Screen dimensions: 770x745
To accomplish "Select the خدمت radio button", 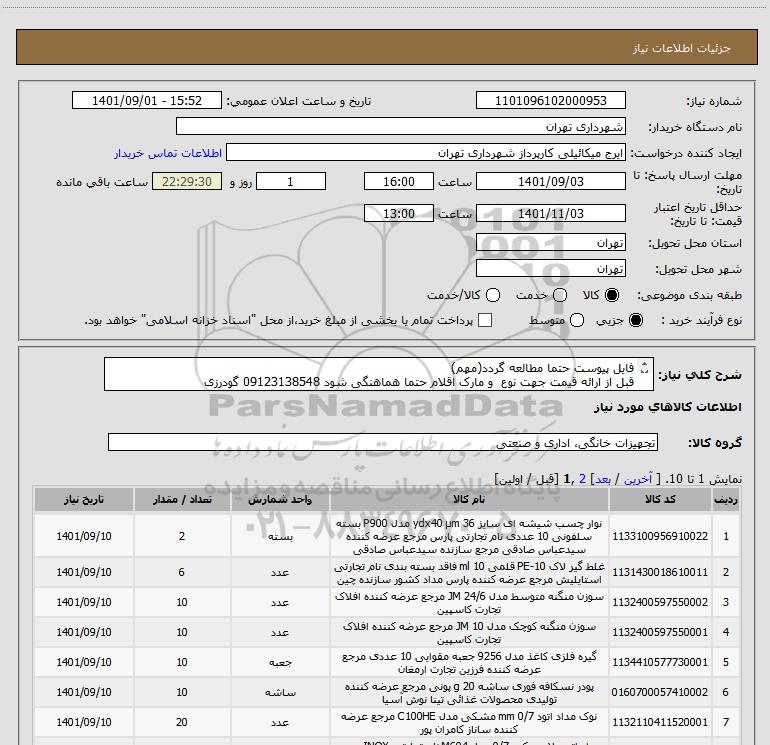I will point(560,295).
